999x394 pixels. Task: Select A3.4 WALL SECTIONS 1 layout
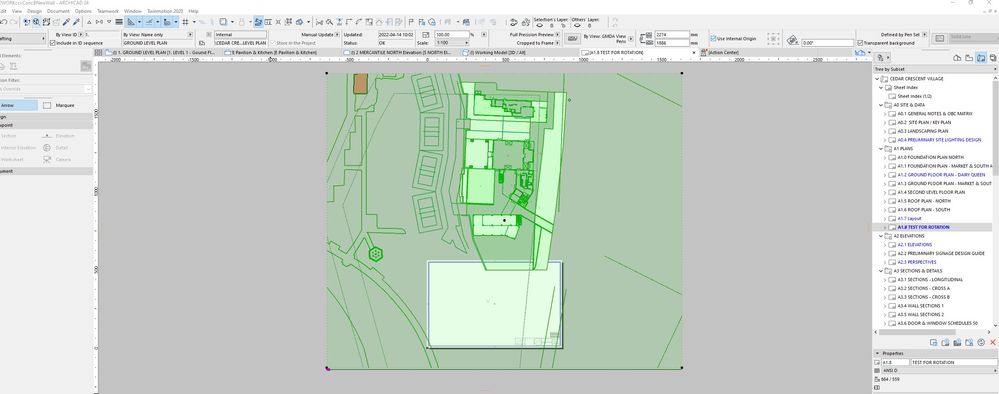click(x=921, y=306)
